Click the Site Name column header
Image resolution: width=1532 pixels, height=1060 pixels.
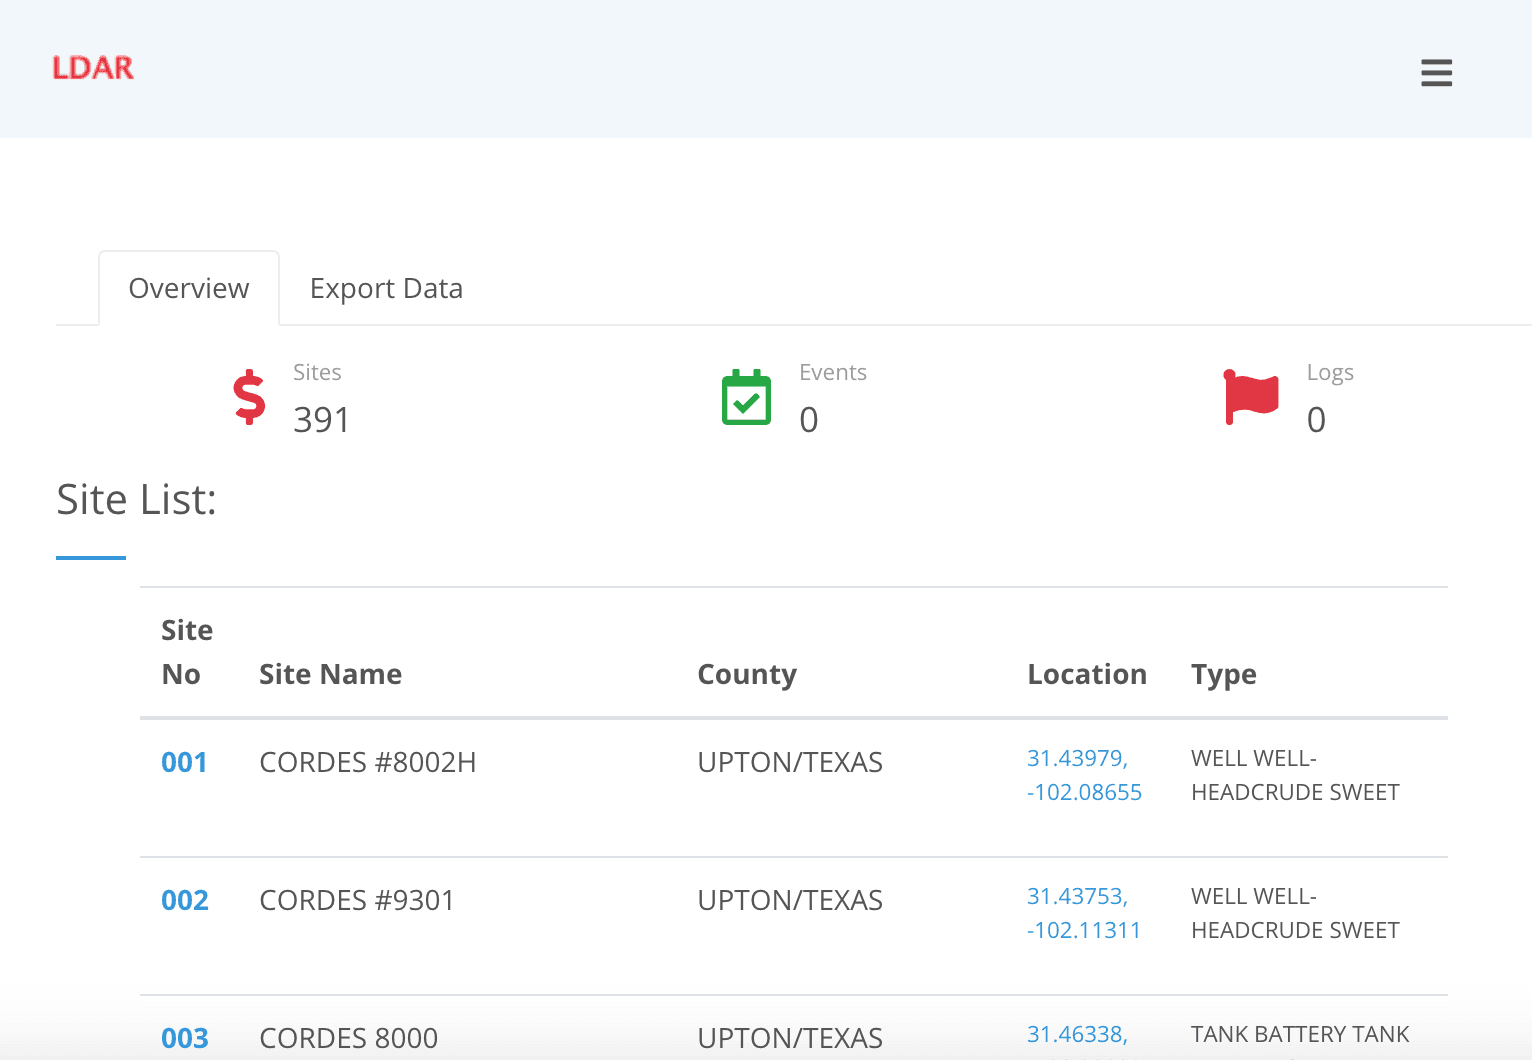(330, 674)
